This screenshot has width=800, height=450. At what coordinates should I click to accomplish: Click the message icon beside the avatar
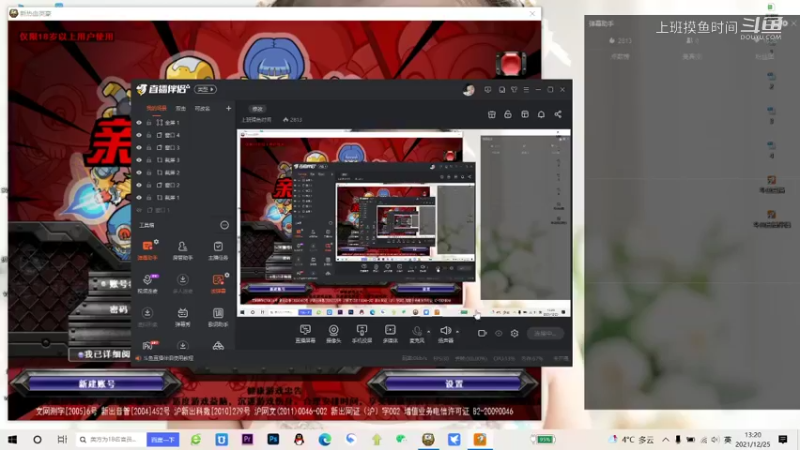pyautogui.click(x=488, y=90)
